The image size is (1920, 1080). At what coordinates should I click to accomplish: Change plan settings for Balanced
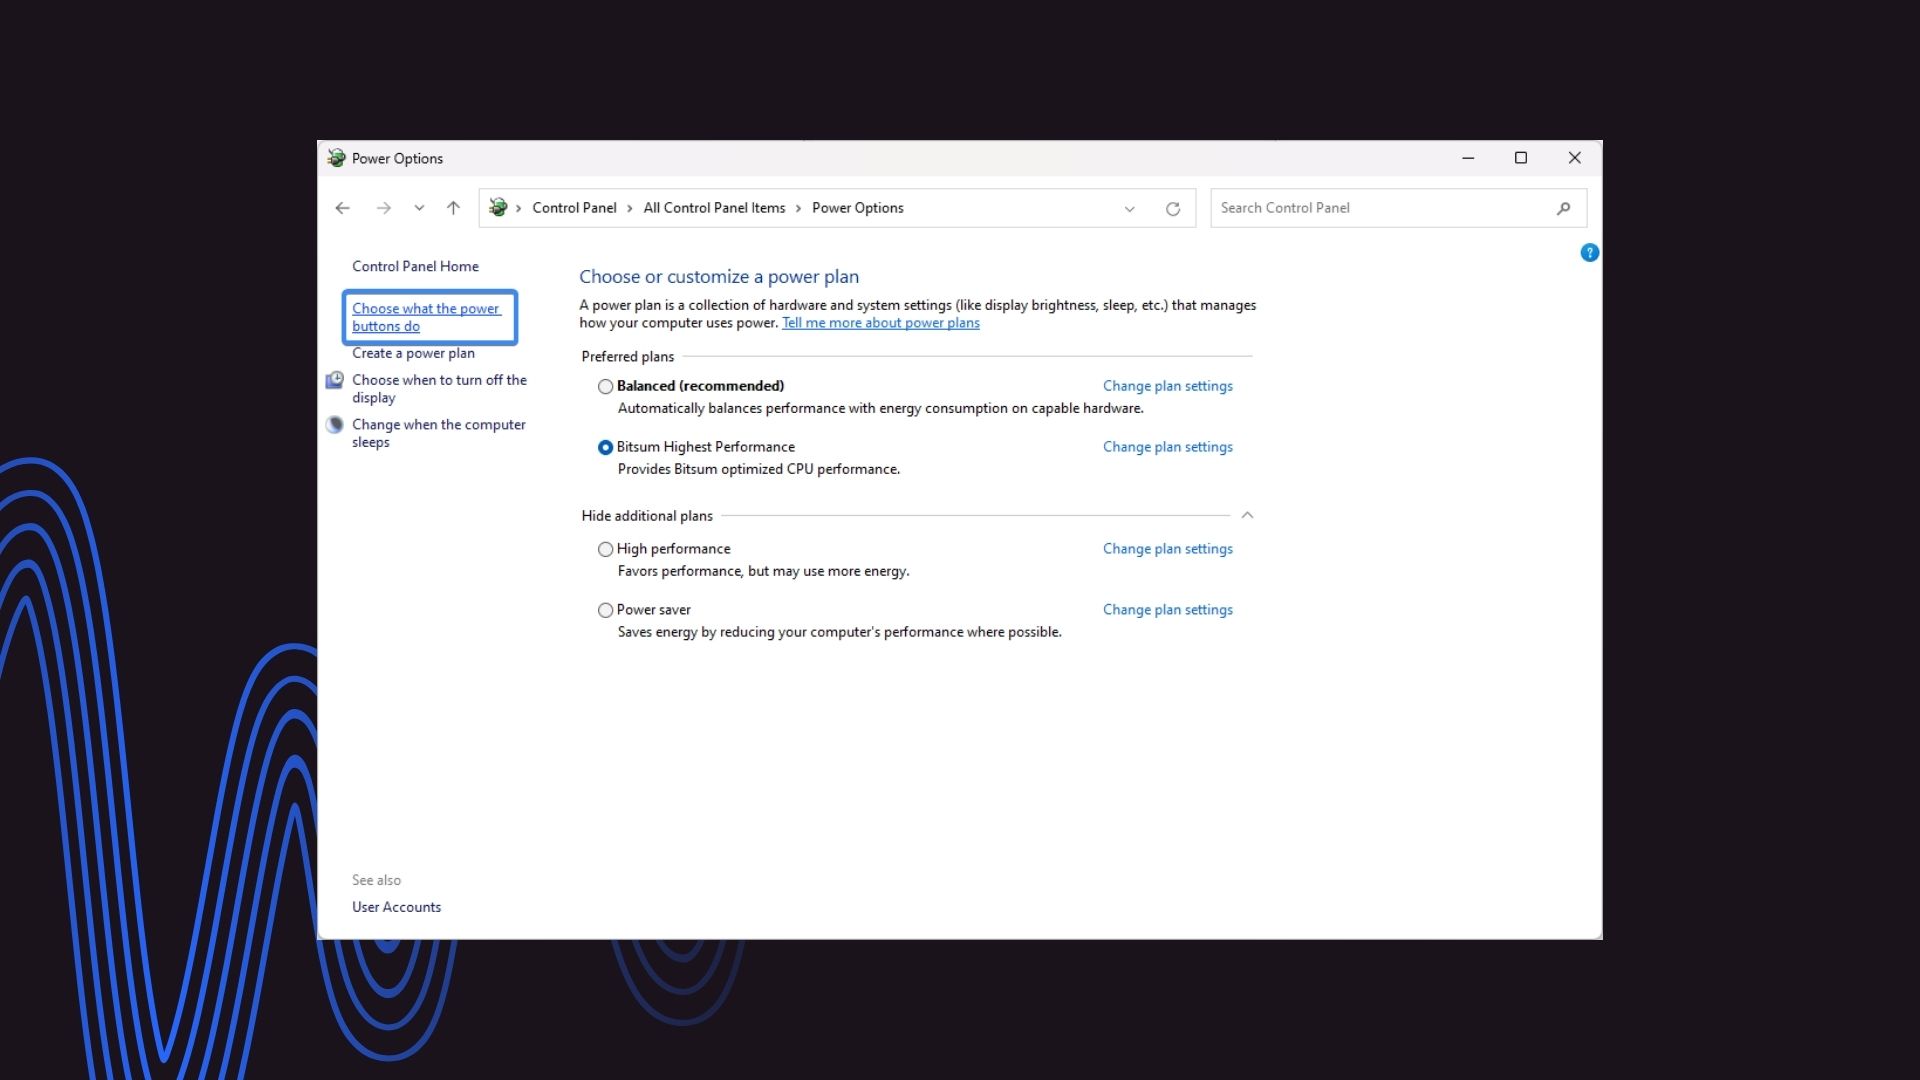point(1167,386)
